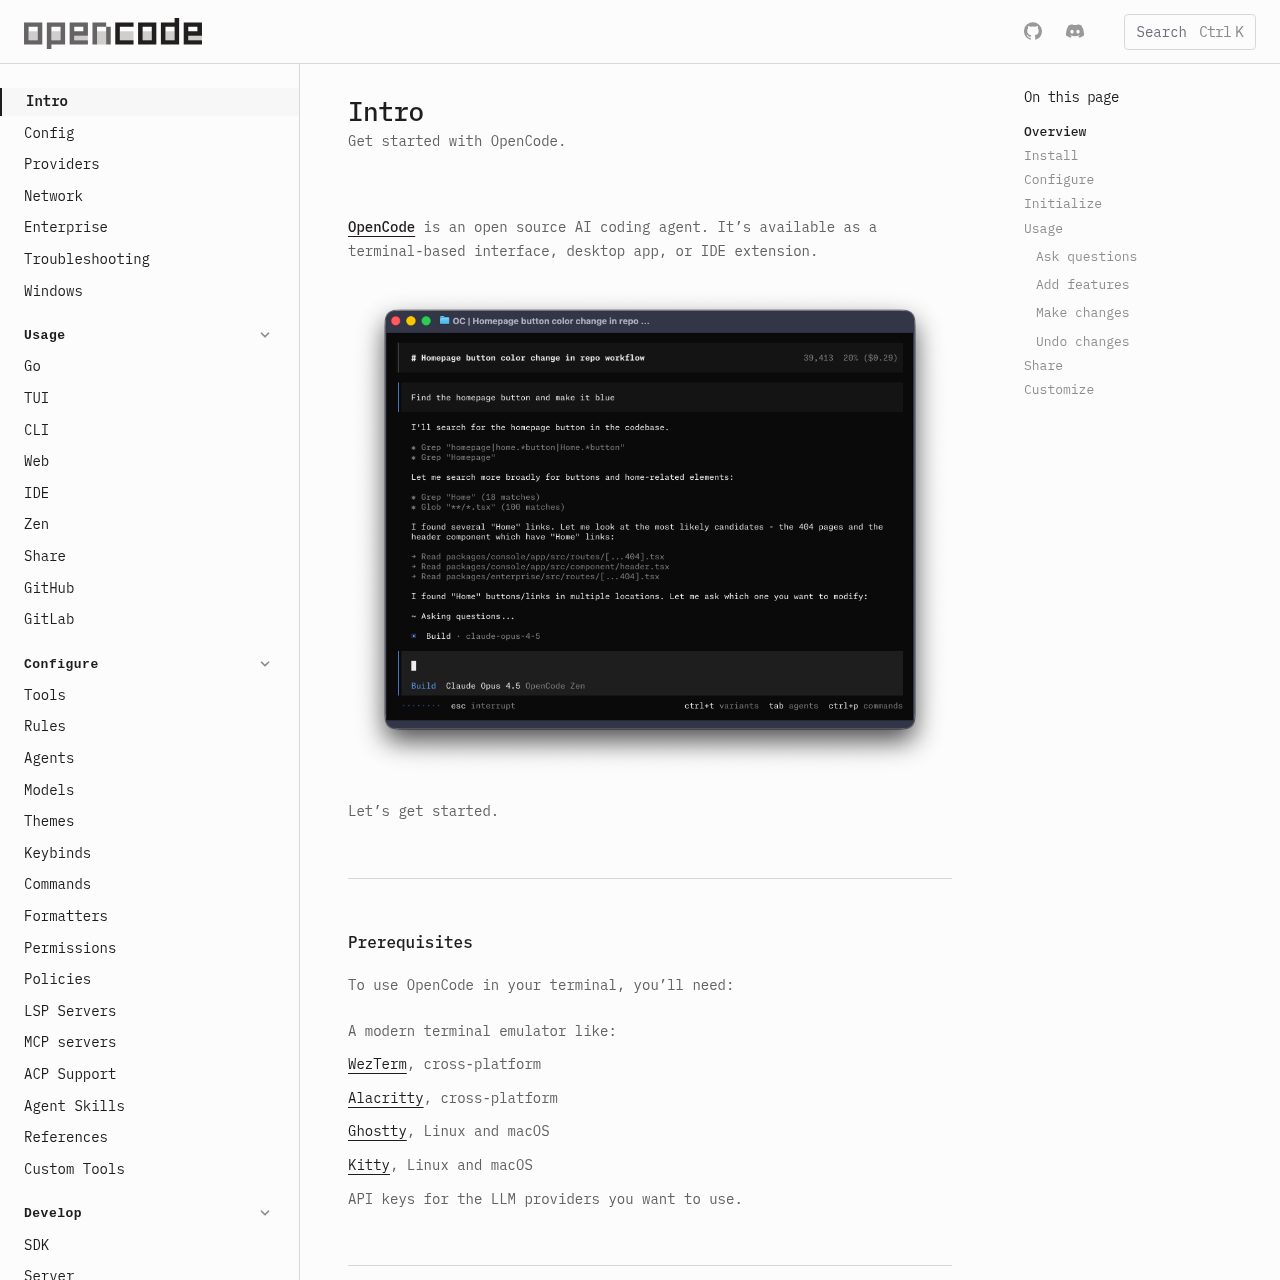The width and height of the screenshot is (1280, 1280).
Task: Jump to Make changes section
Action: [x=1082, y=313]
